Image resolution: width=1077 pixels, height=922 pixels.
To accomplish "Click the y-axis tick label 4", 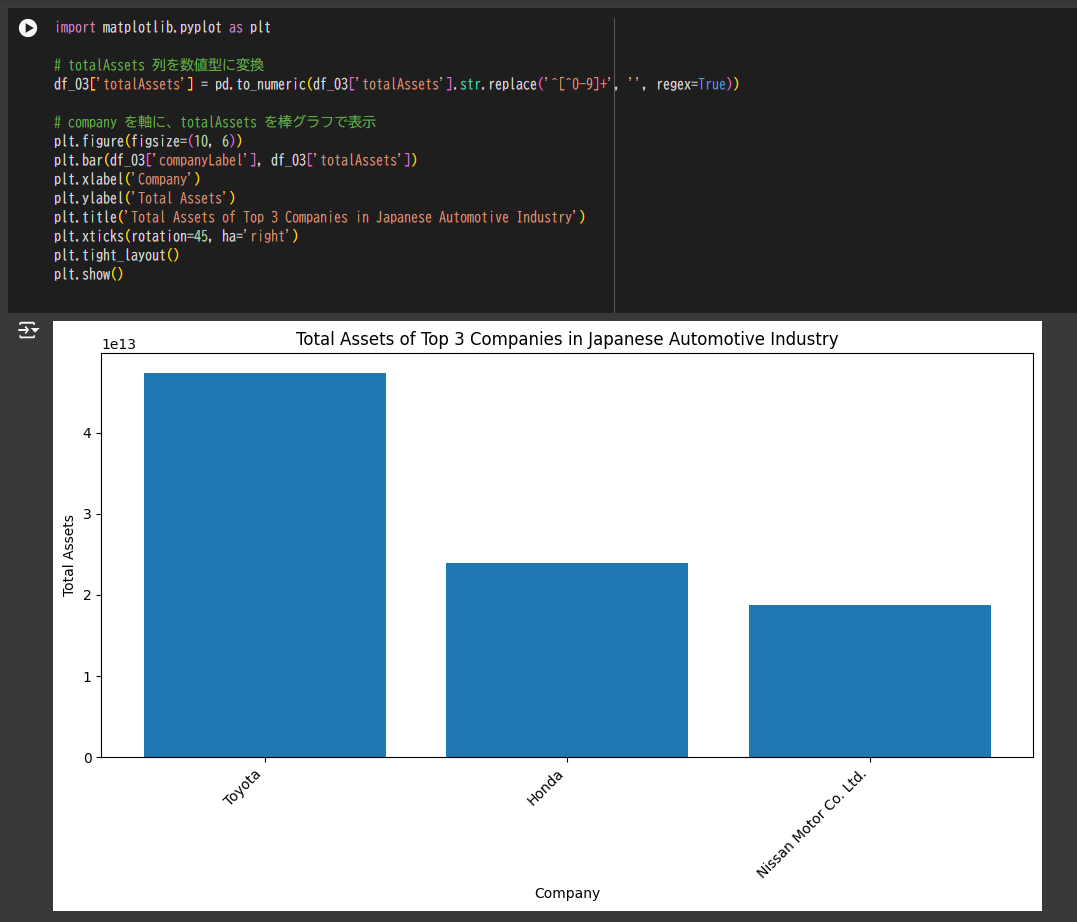I will (x=87, y=434).
